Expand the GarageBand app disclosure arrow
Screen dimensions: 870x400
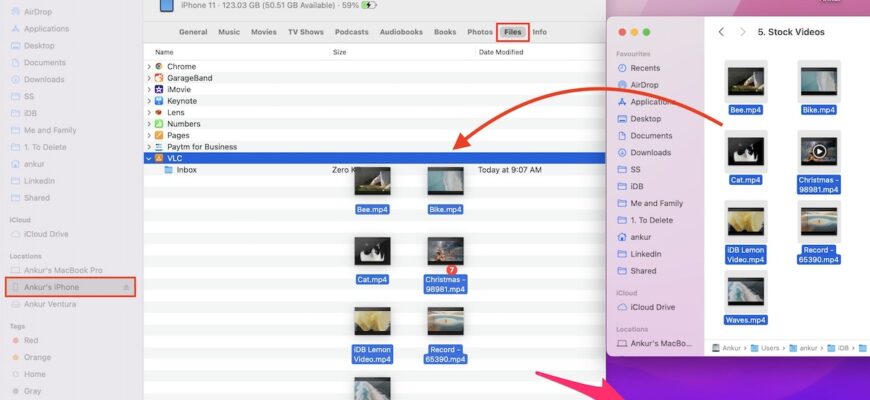[x=149, y=78]
